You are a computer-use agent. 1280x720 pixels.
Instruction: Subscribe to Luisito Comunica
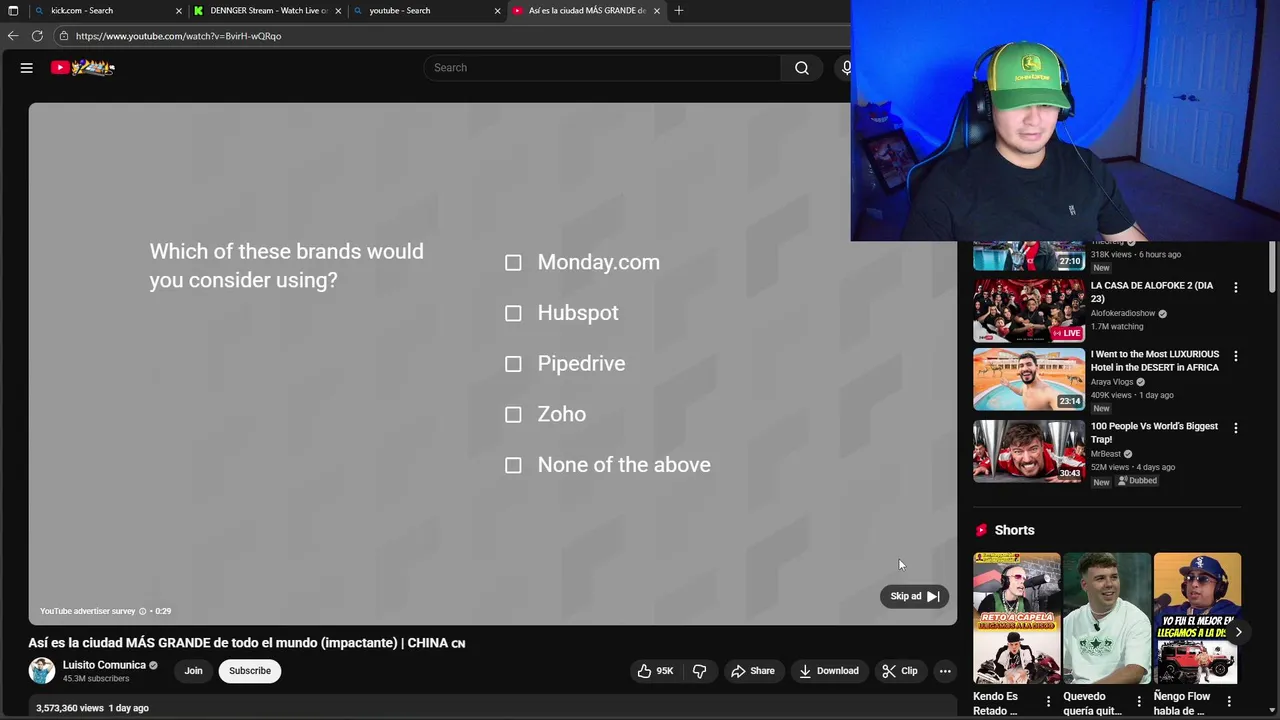[250, 671]
